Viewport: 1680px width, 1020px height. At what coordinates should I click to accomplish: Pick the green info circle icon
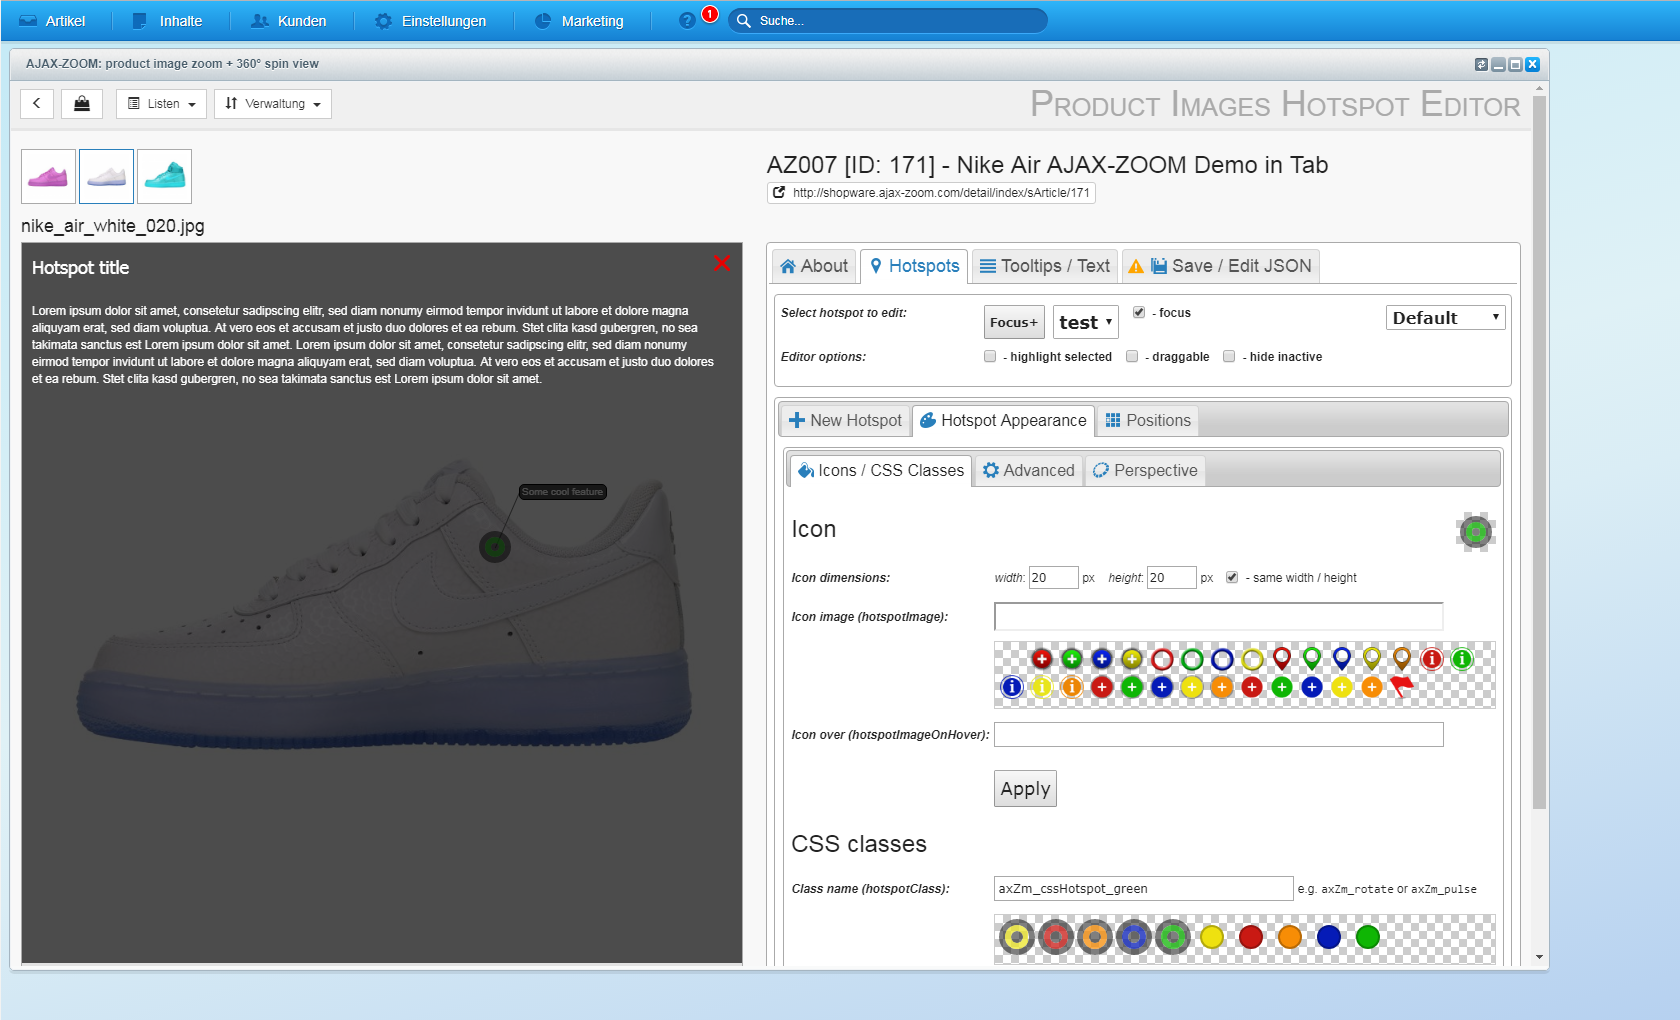pos(1462,659)
